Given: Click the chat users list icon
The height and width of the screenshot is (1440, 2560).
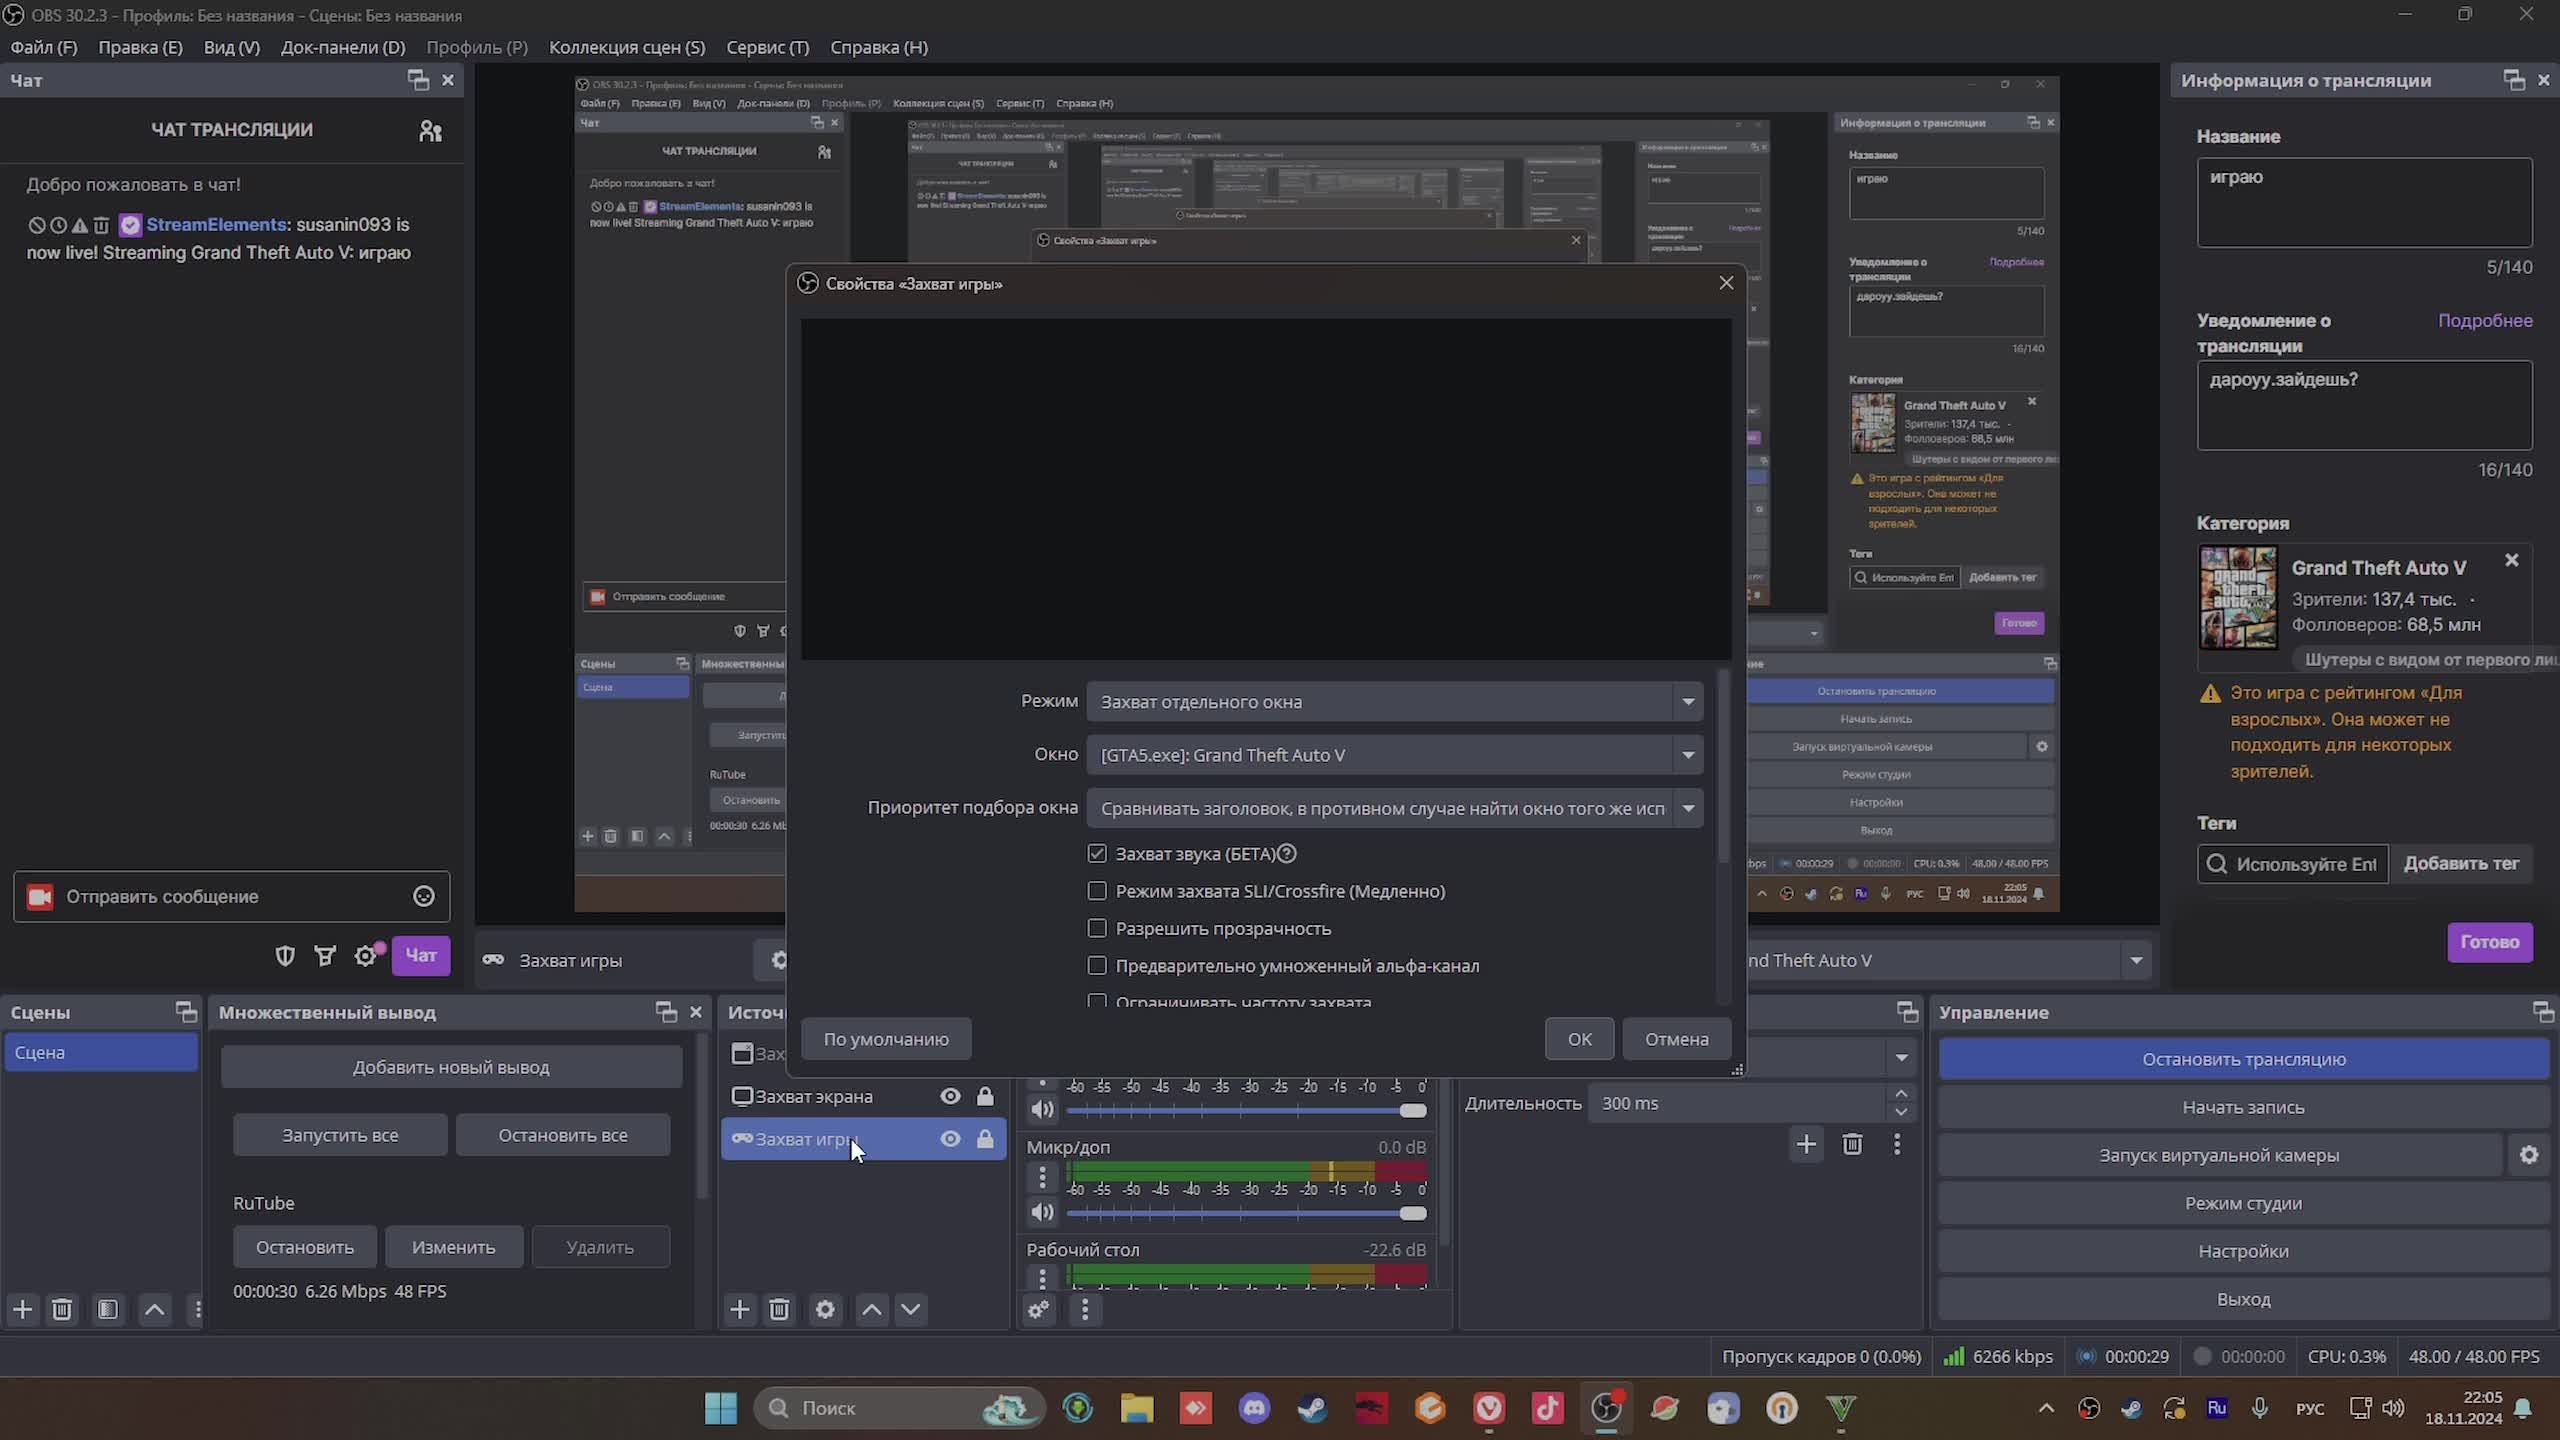Looking at the screenshot, I should (430, 131).
